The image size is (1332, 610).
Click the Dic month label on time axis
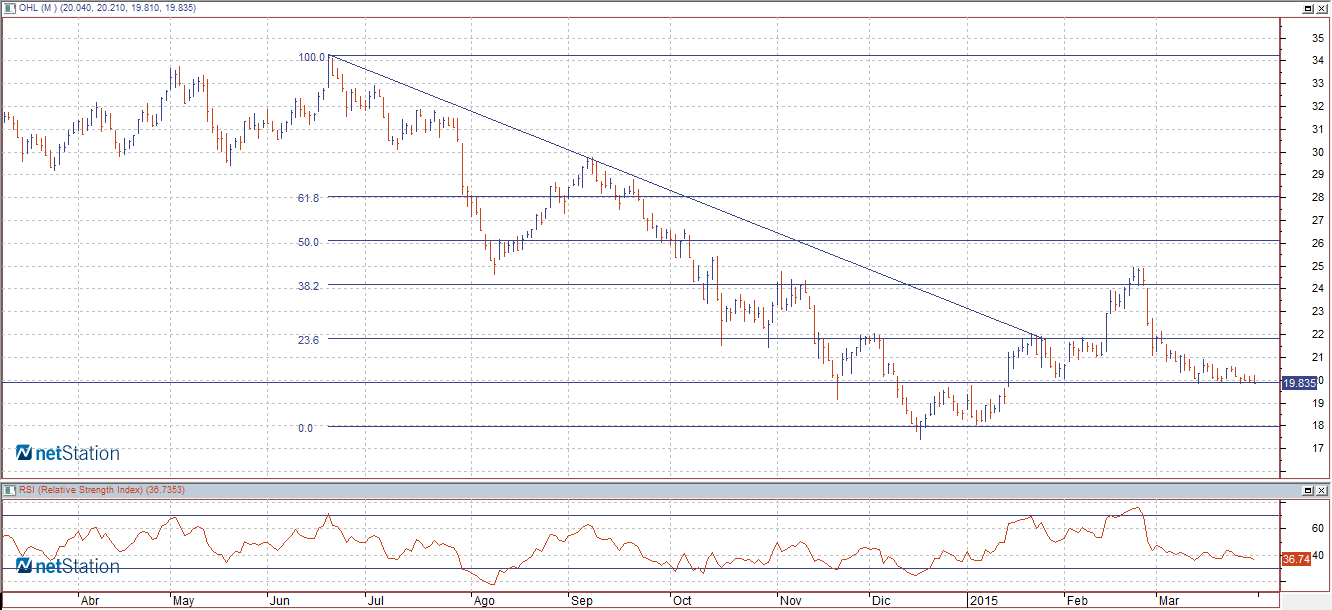point(880,602)
